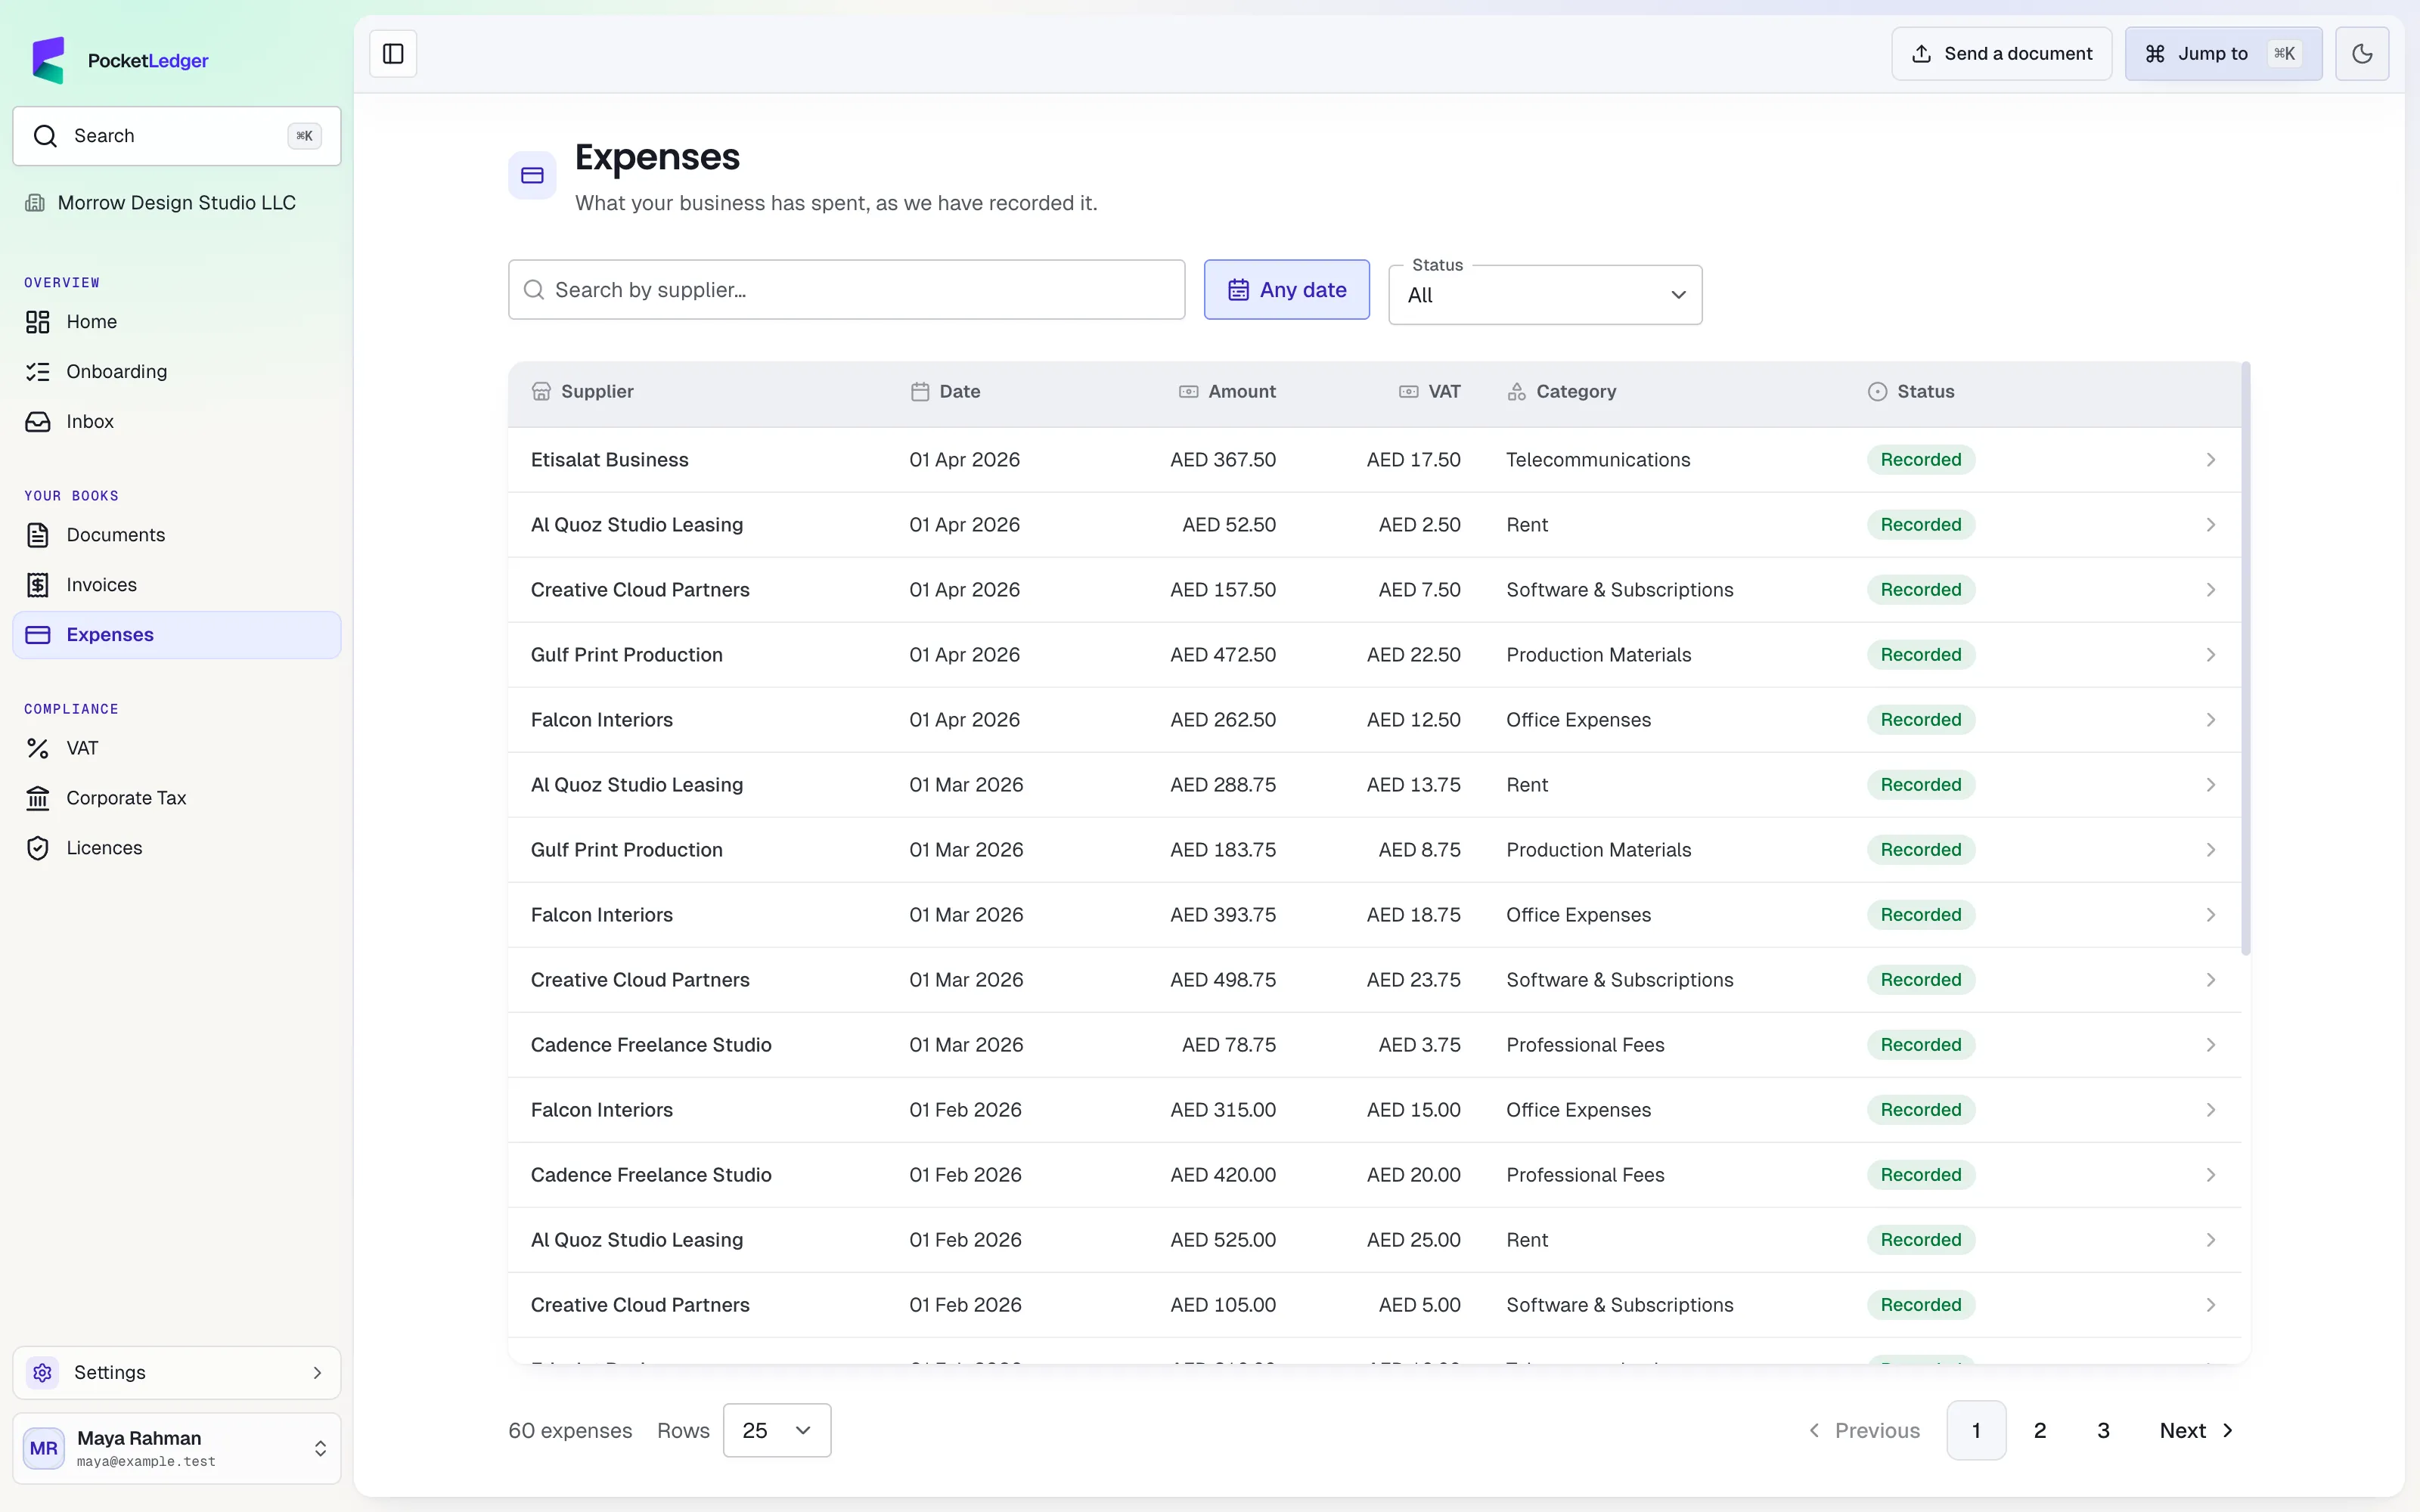This screenshot has width=2420, height=1512.
Task: Open the Inbox page
Action: click(x=177, y=422)
